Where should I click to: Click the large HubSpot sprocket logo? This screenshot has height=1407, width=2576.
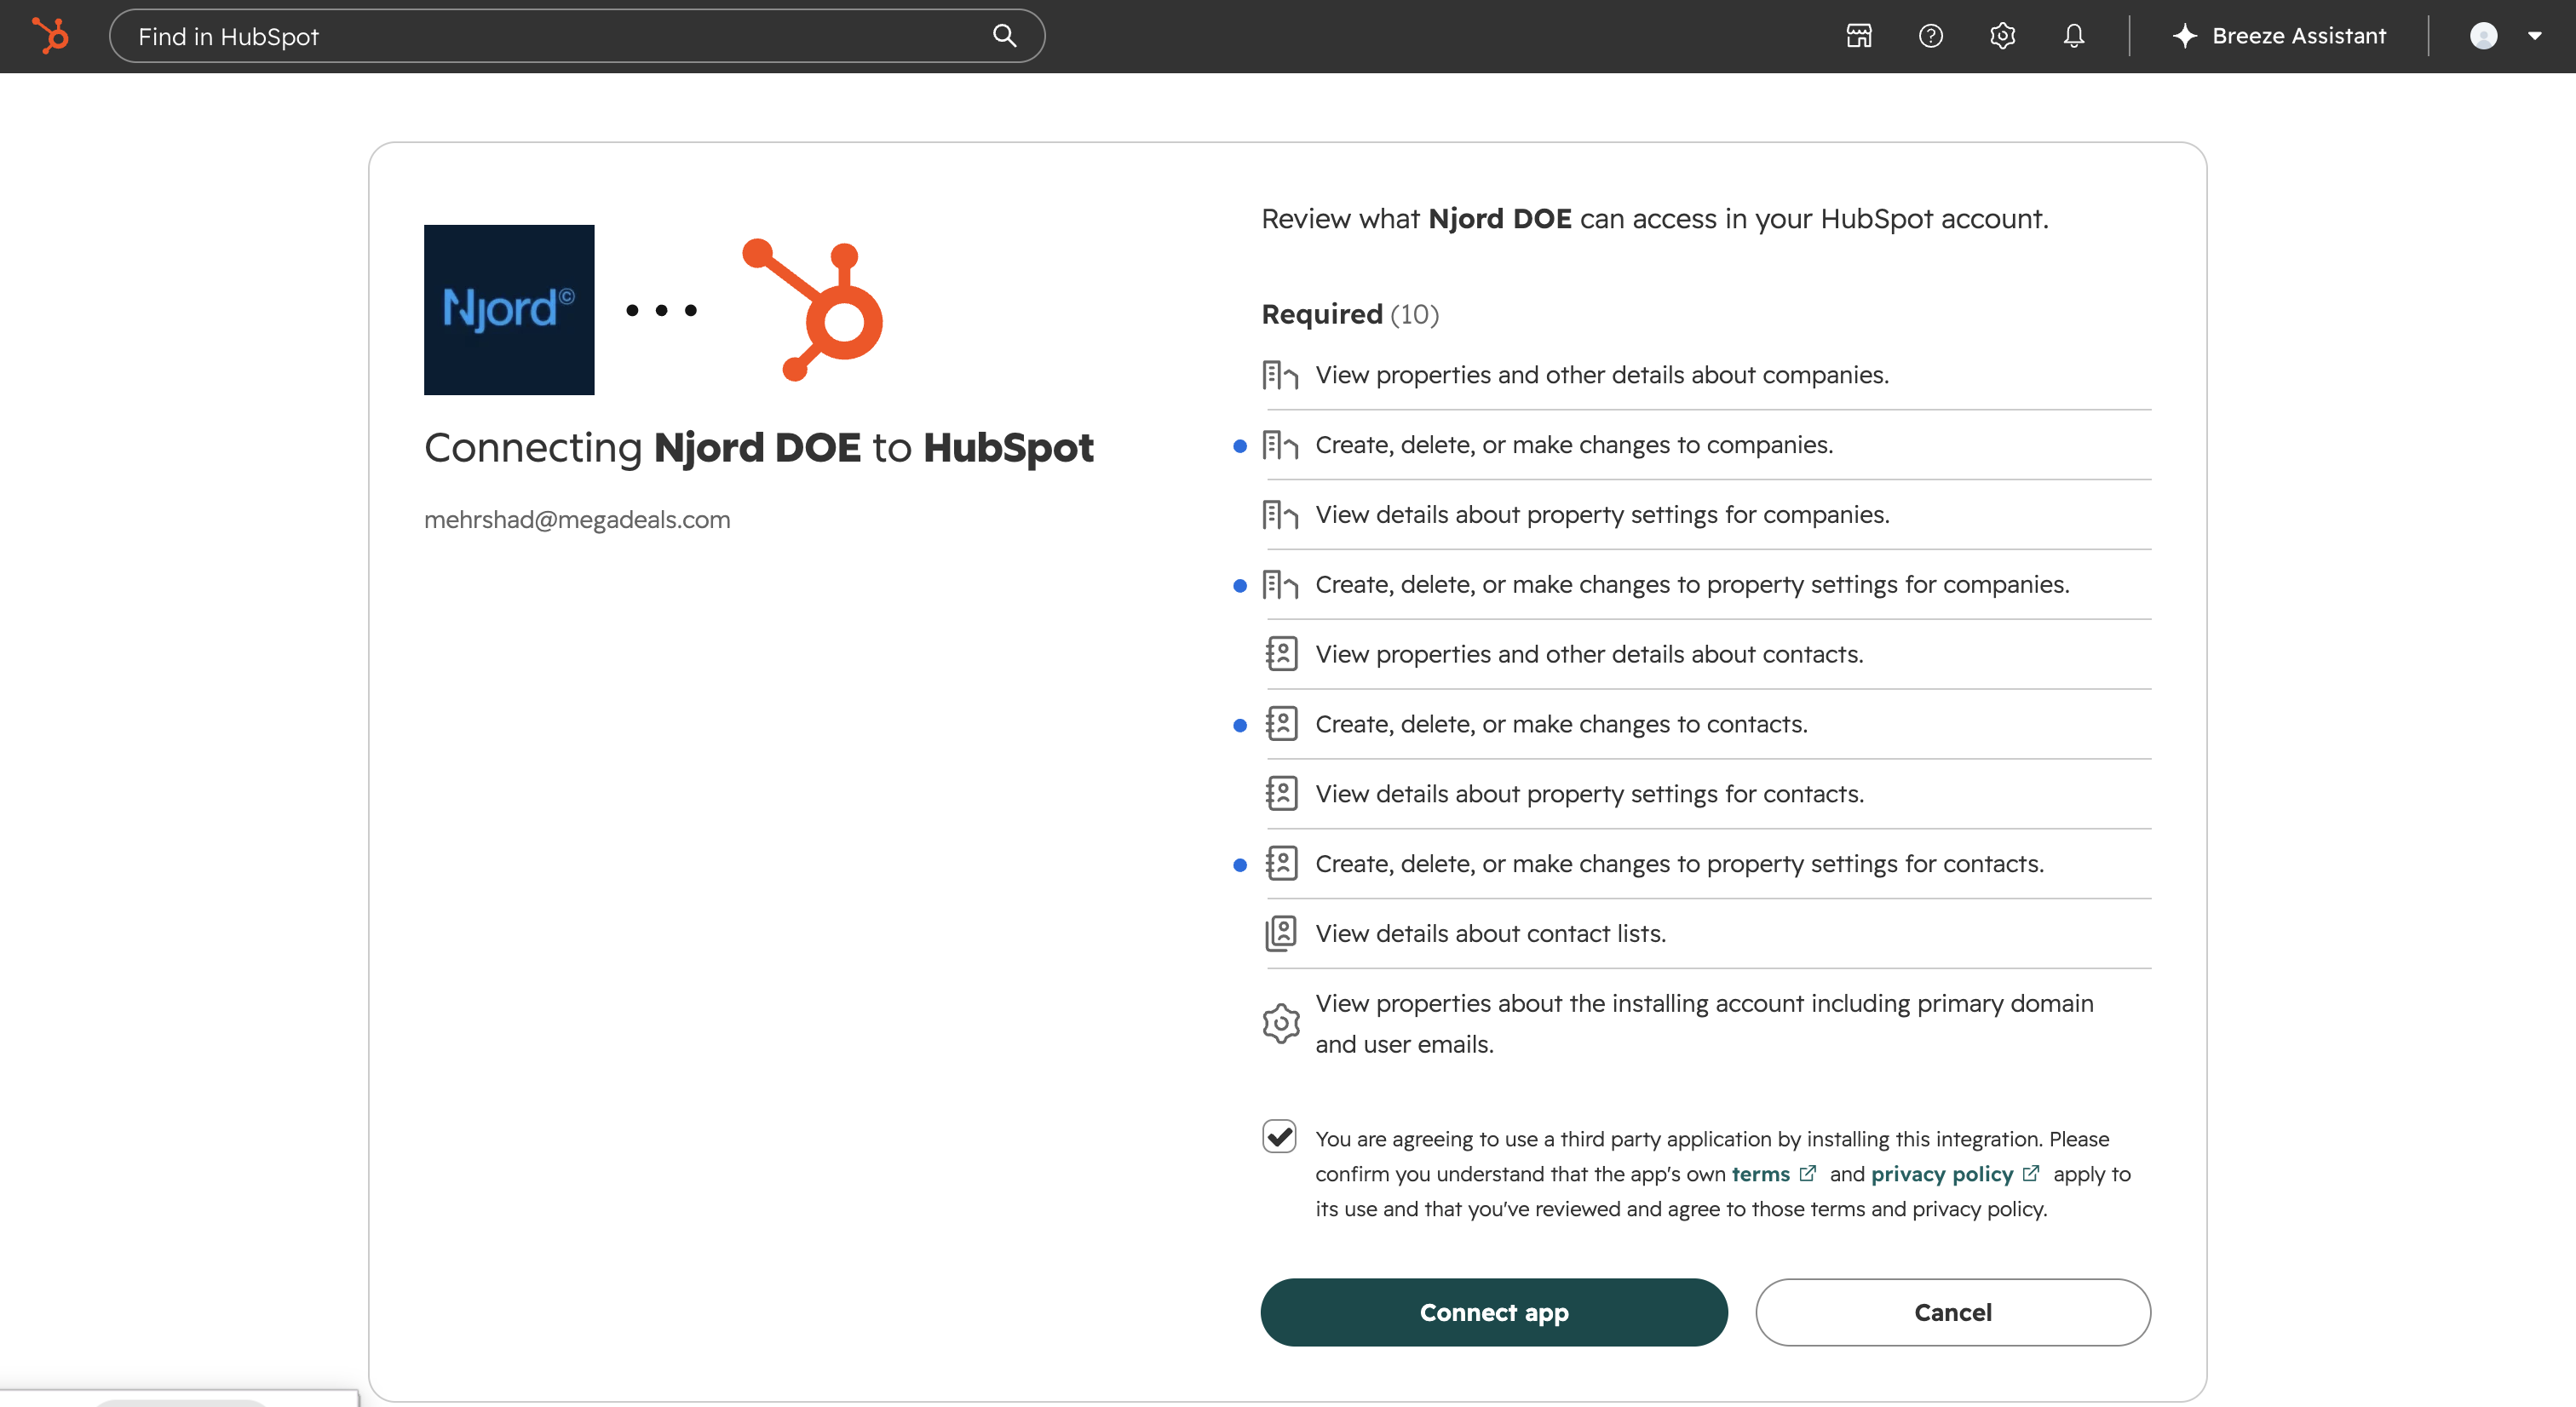click(812, 310)
